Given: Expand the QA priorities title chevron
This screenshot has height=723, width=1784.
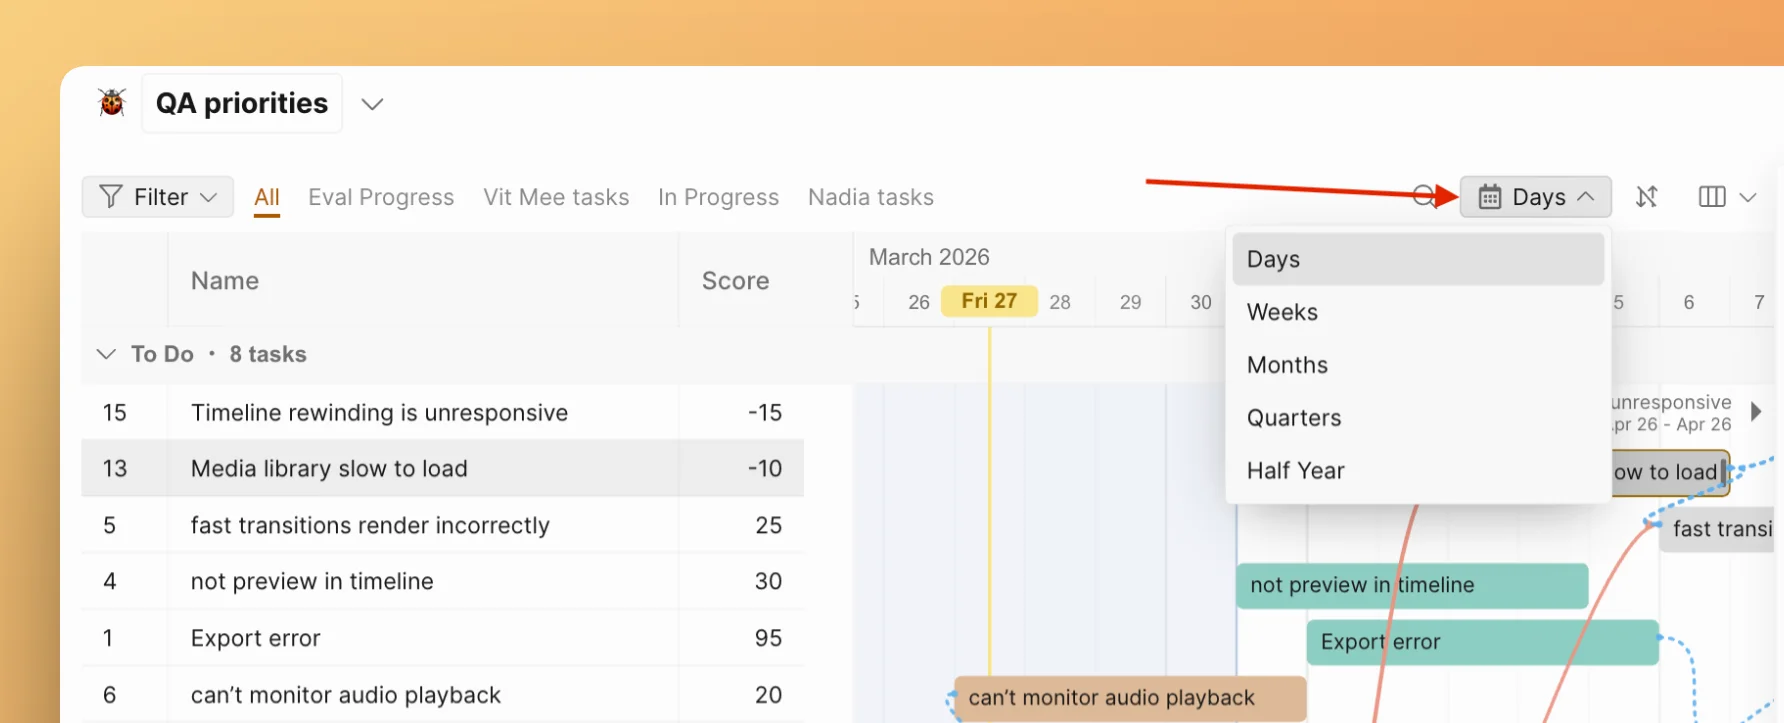Looking at the screenshot, I should 372,104.
